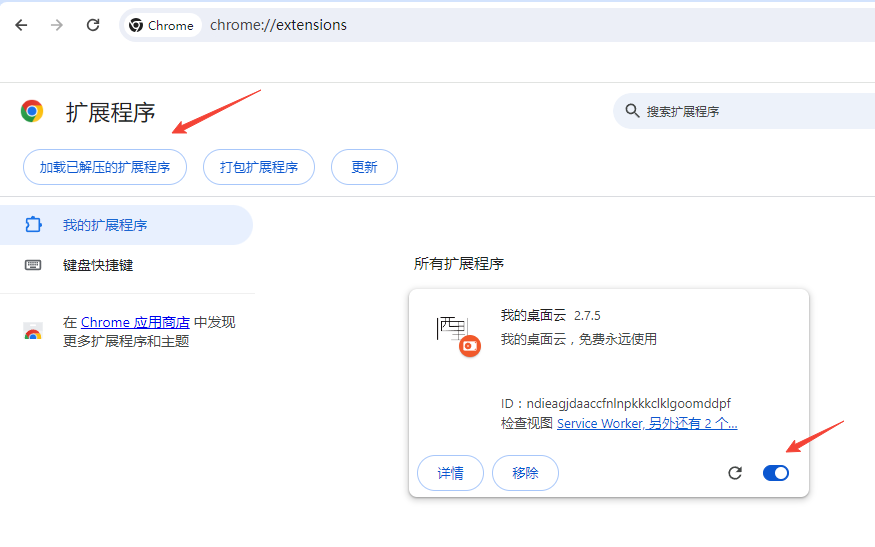Image resolution: width=875 pixels, height=547 pixels.
Task: Click 加载已解压的扩展程序 button
Action: pos(105,167)
